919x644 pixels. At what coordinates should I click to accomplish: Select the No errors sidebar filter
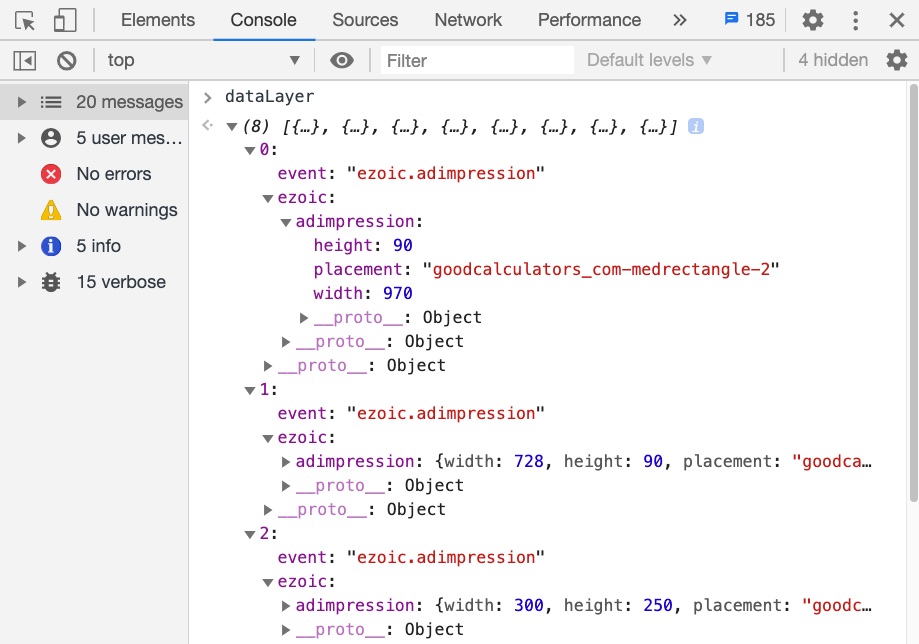(113, 174)
